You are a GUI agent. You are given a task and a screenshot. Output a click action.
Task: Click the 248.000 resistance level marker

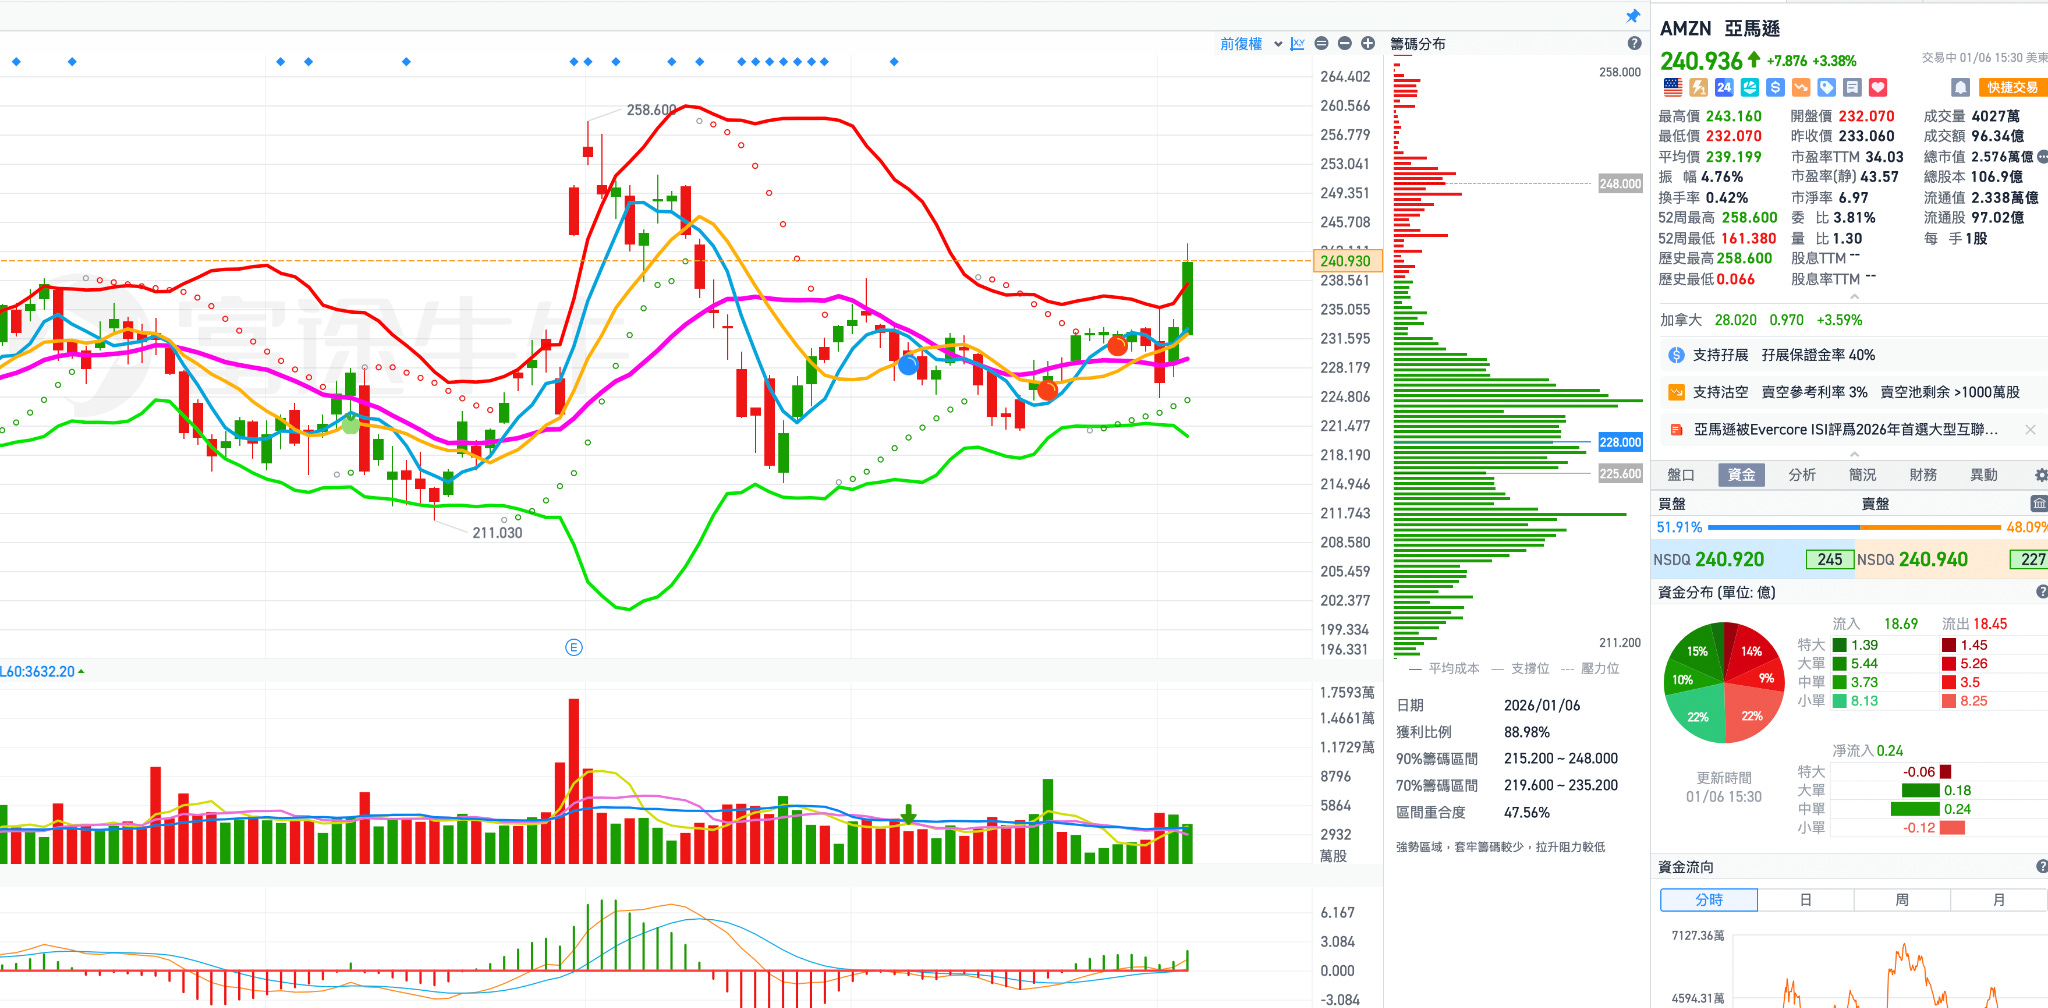tap(1620, 184)
